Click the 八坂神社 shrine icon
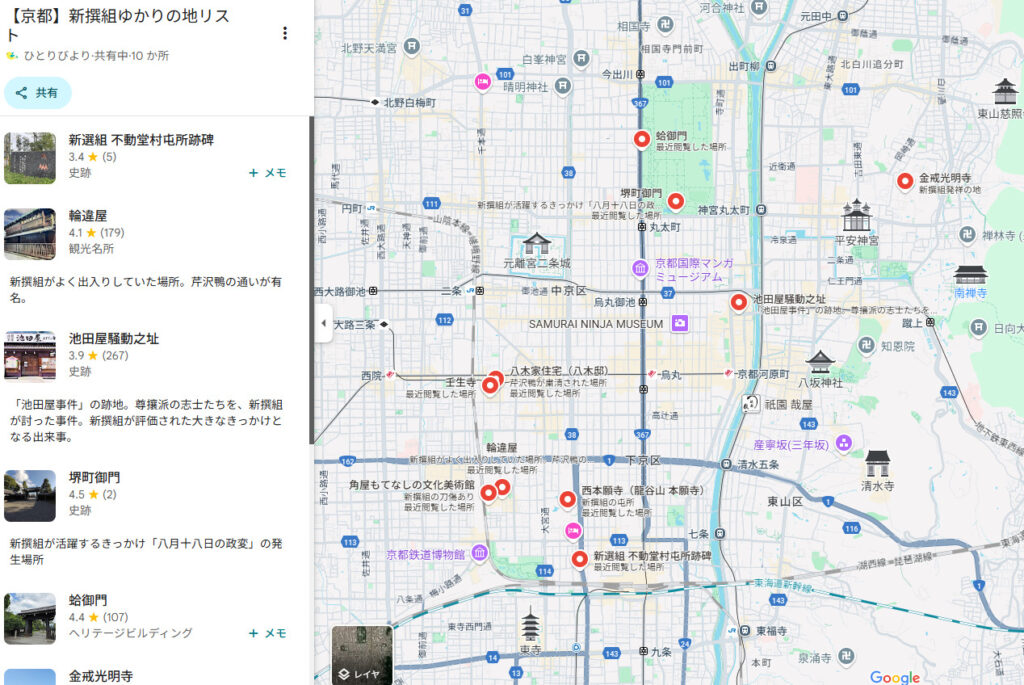 820,362
